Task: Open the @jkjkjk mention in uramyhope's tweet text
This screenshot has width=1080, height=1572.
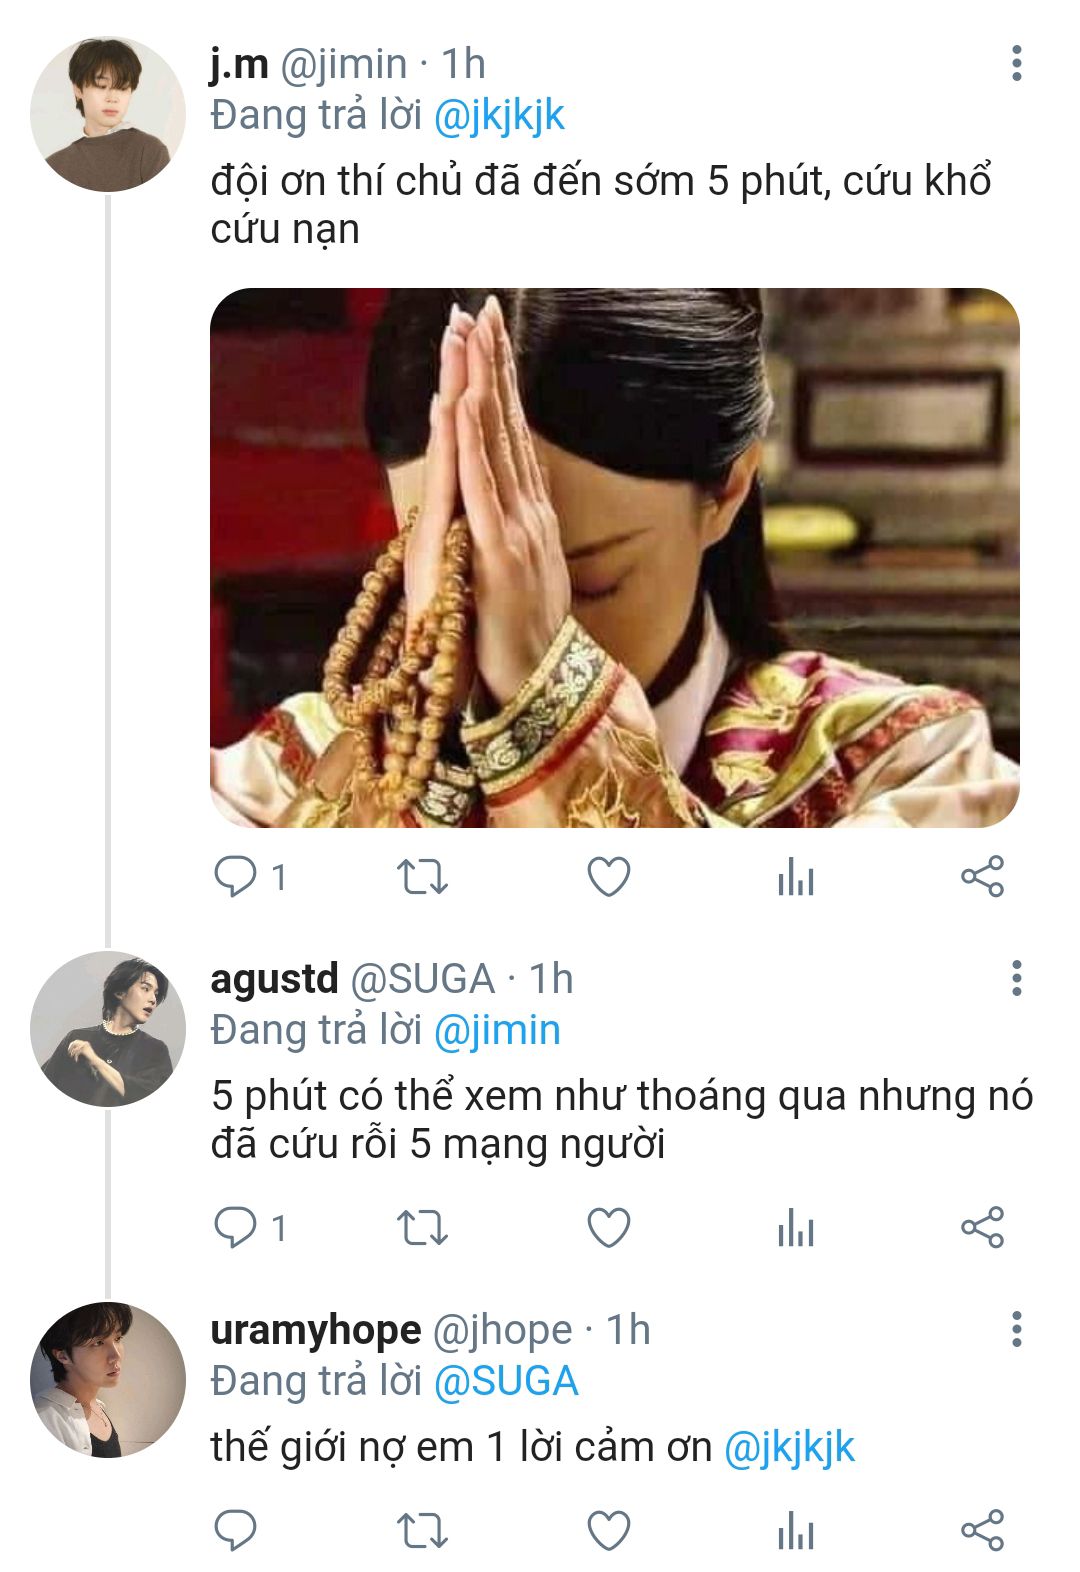Action: [x=789, y=1447]
